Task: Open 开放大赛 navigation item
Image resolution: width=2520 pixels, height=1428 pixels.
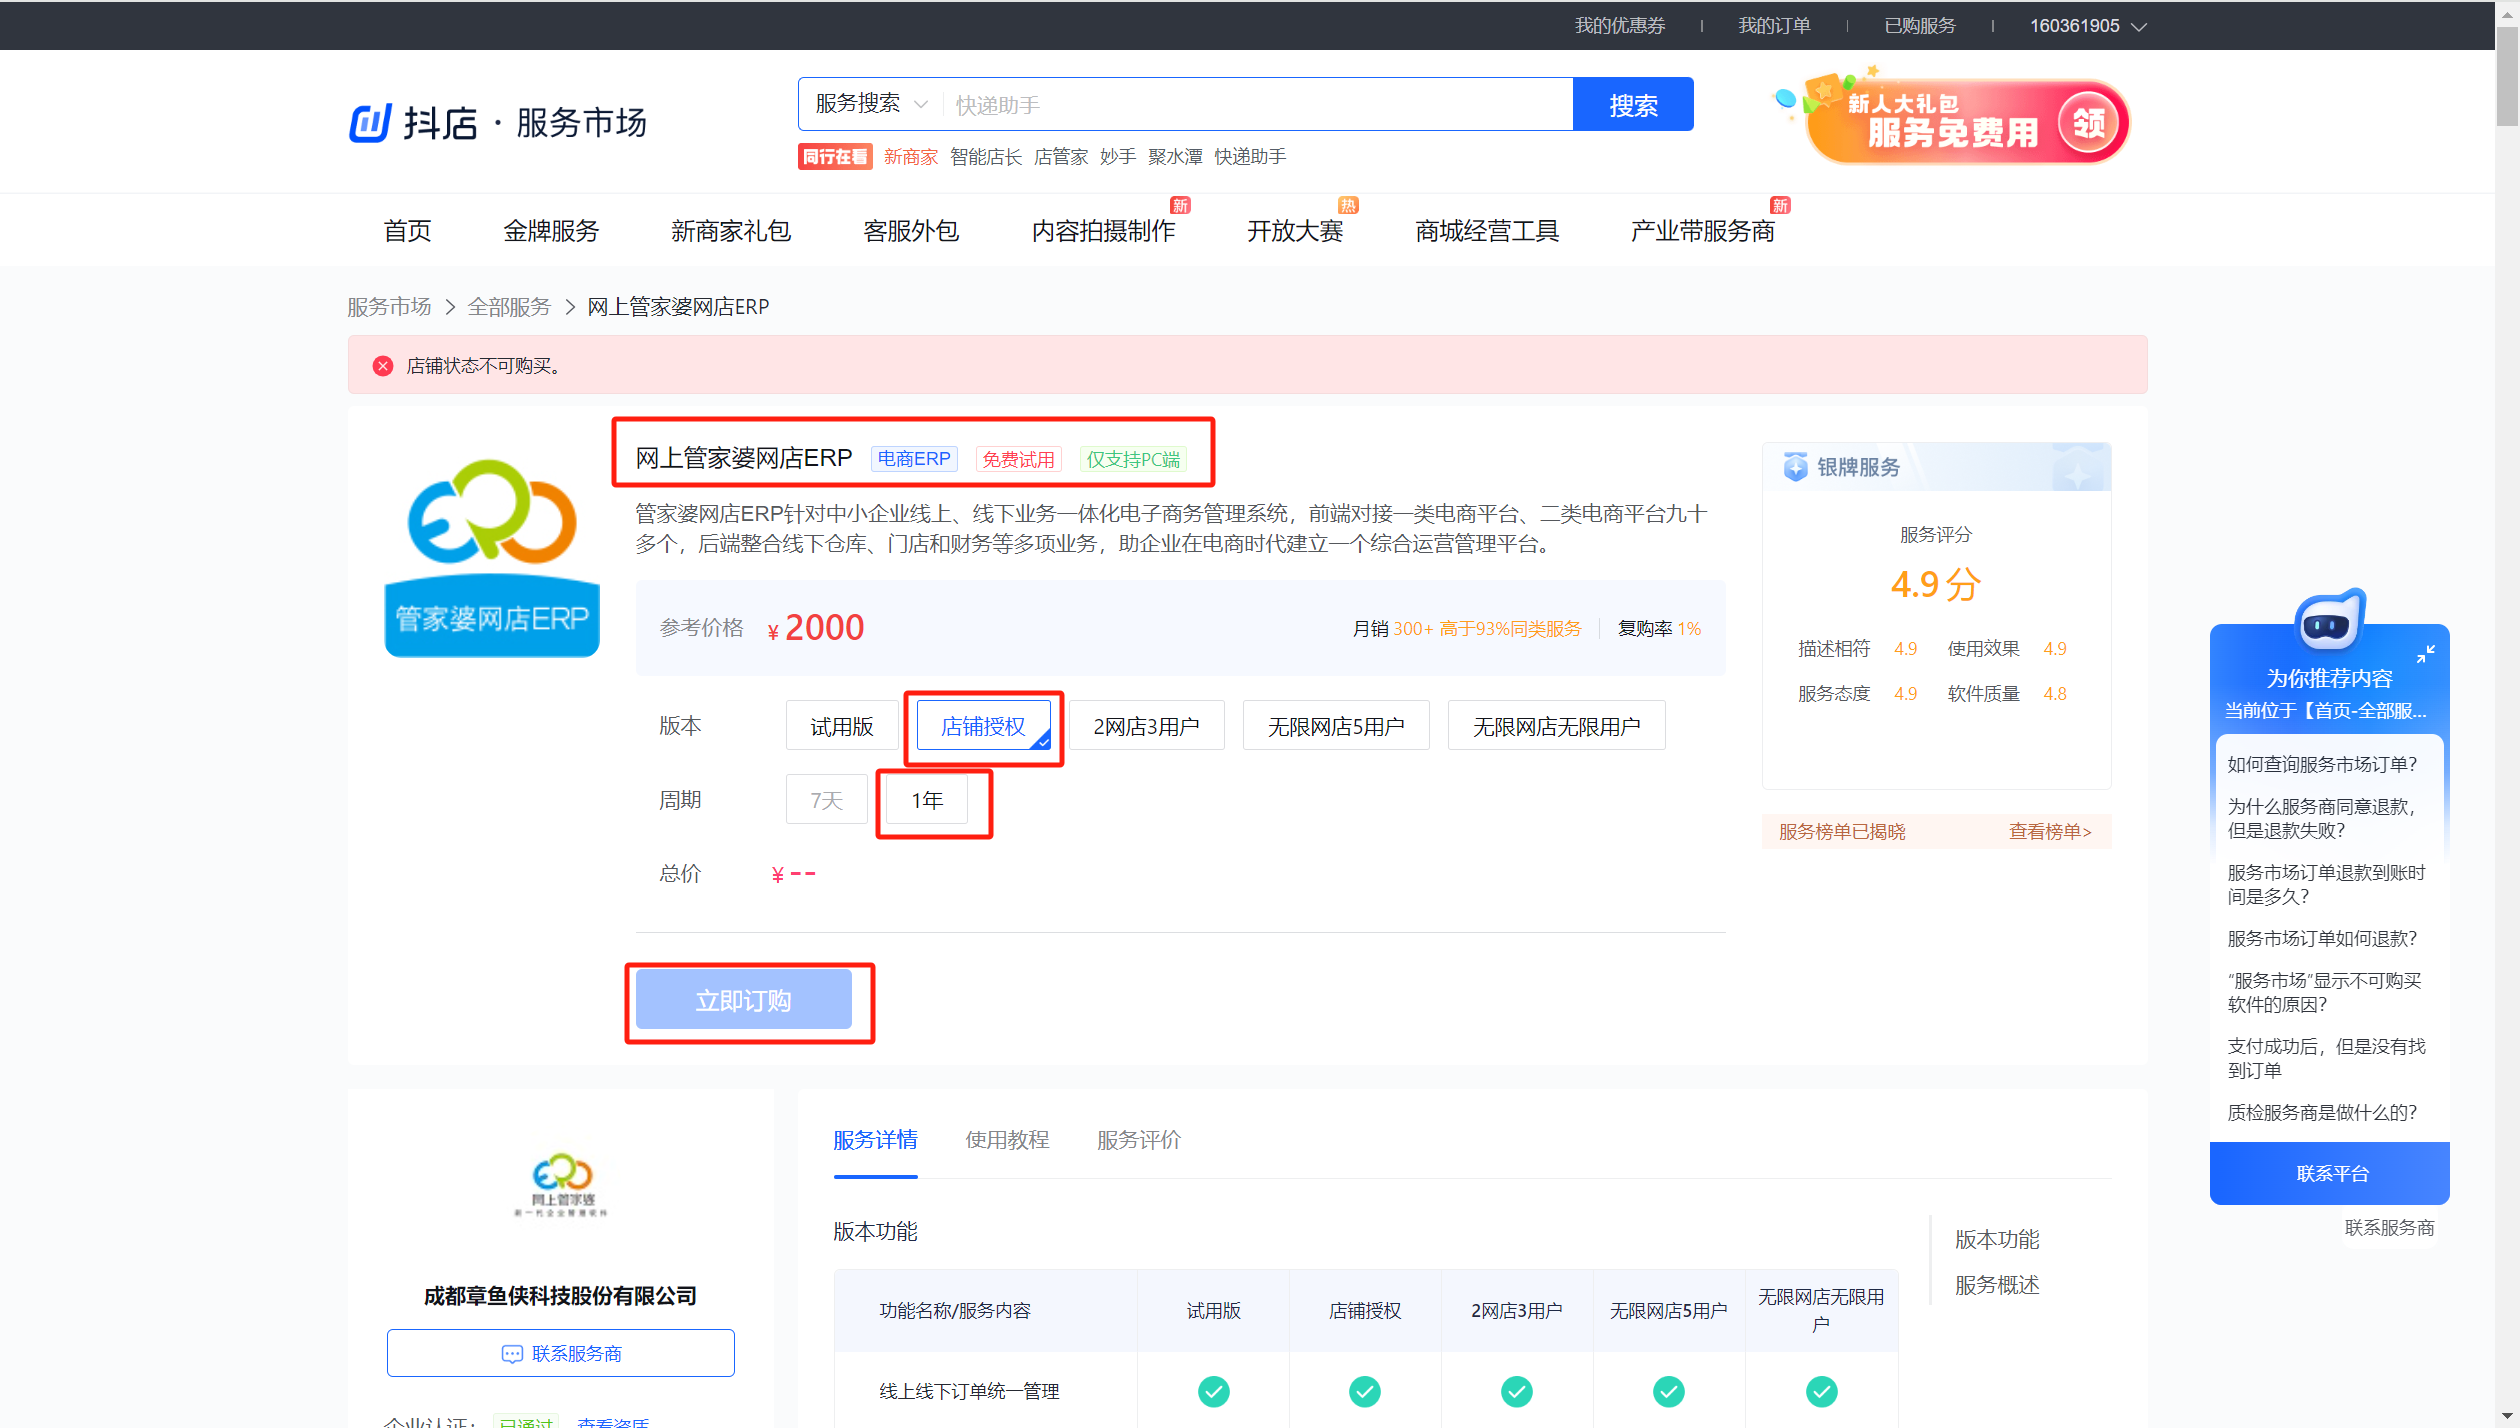Action: (x=1295, y=231)
